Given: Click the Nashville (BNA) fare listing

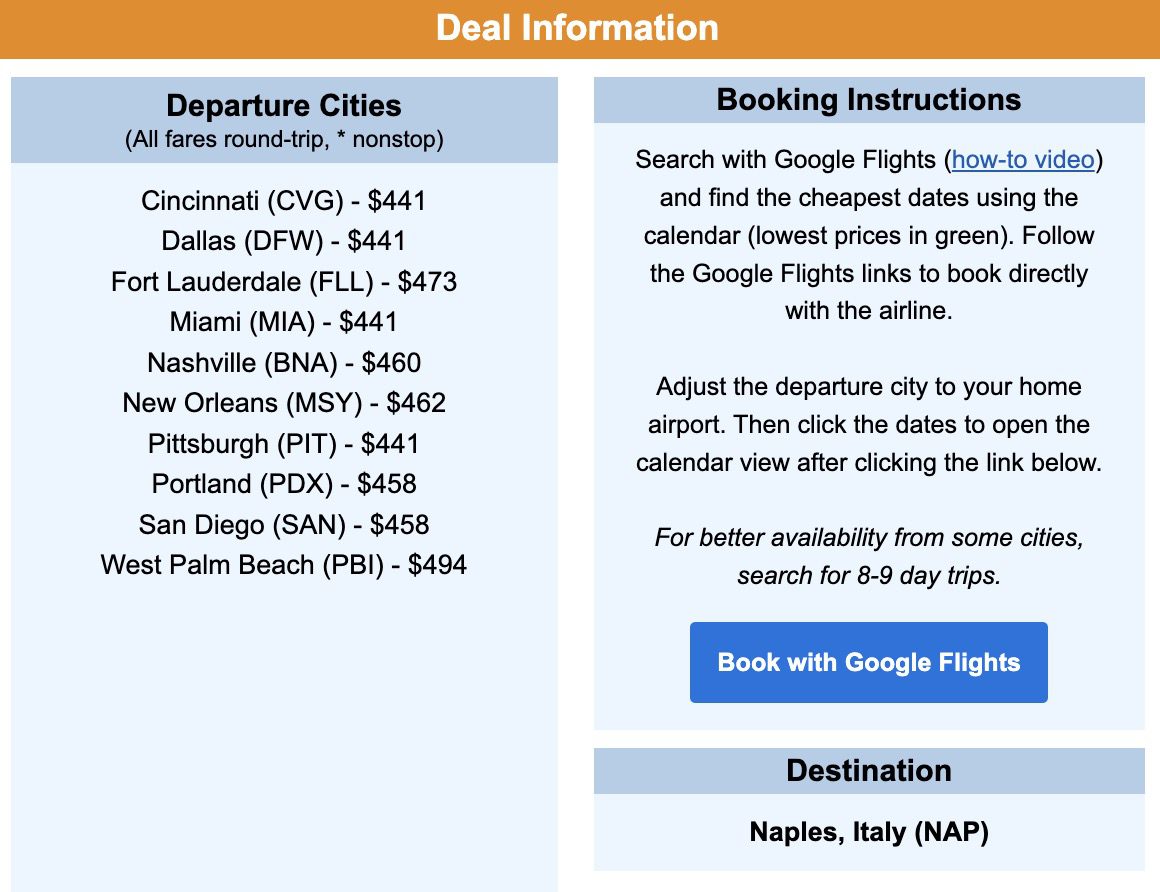Looking at the screenshot, I should click(x=283, y=362).
